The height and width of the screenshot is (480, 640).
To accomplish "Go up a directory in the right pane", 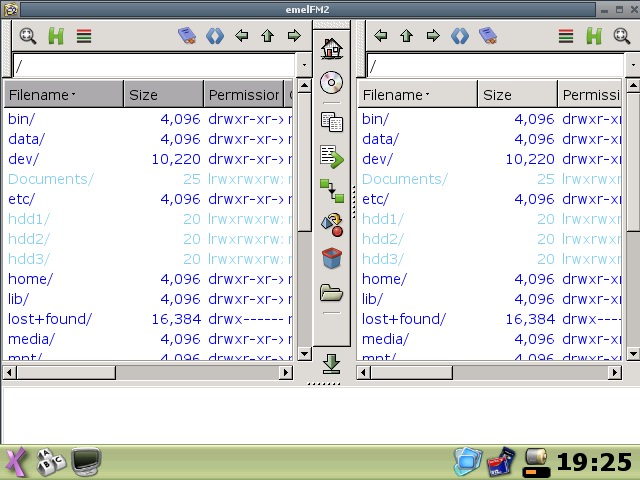I will 406,36.
